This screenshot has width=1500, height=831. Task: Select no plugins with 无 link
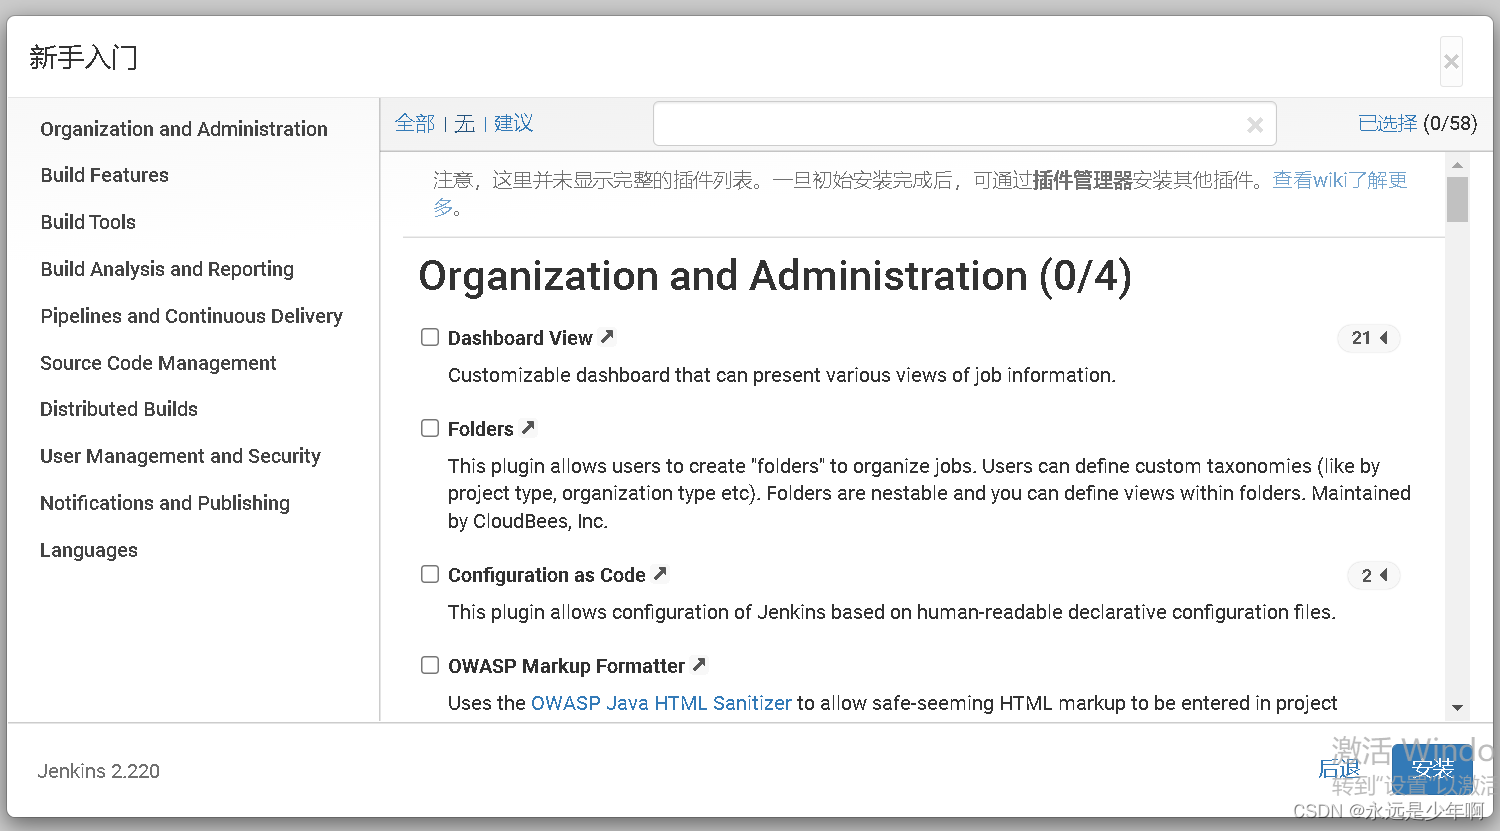pyautogui.click(x=464, y=123)
